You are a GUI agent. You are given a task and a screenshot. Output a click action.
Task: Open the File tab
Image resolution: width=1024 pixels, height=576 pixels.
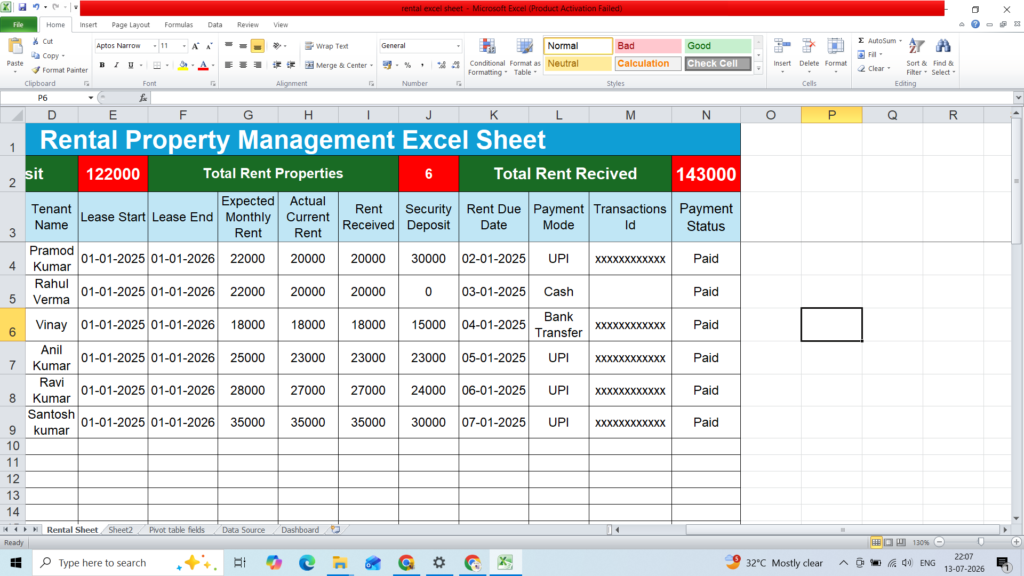tap(18, 25)
